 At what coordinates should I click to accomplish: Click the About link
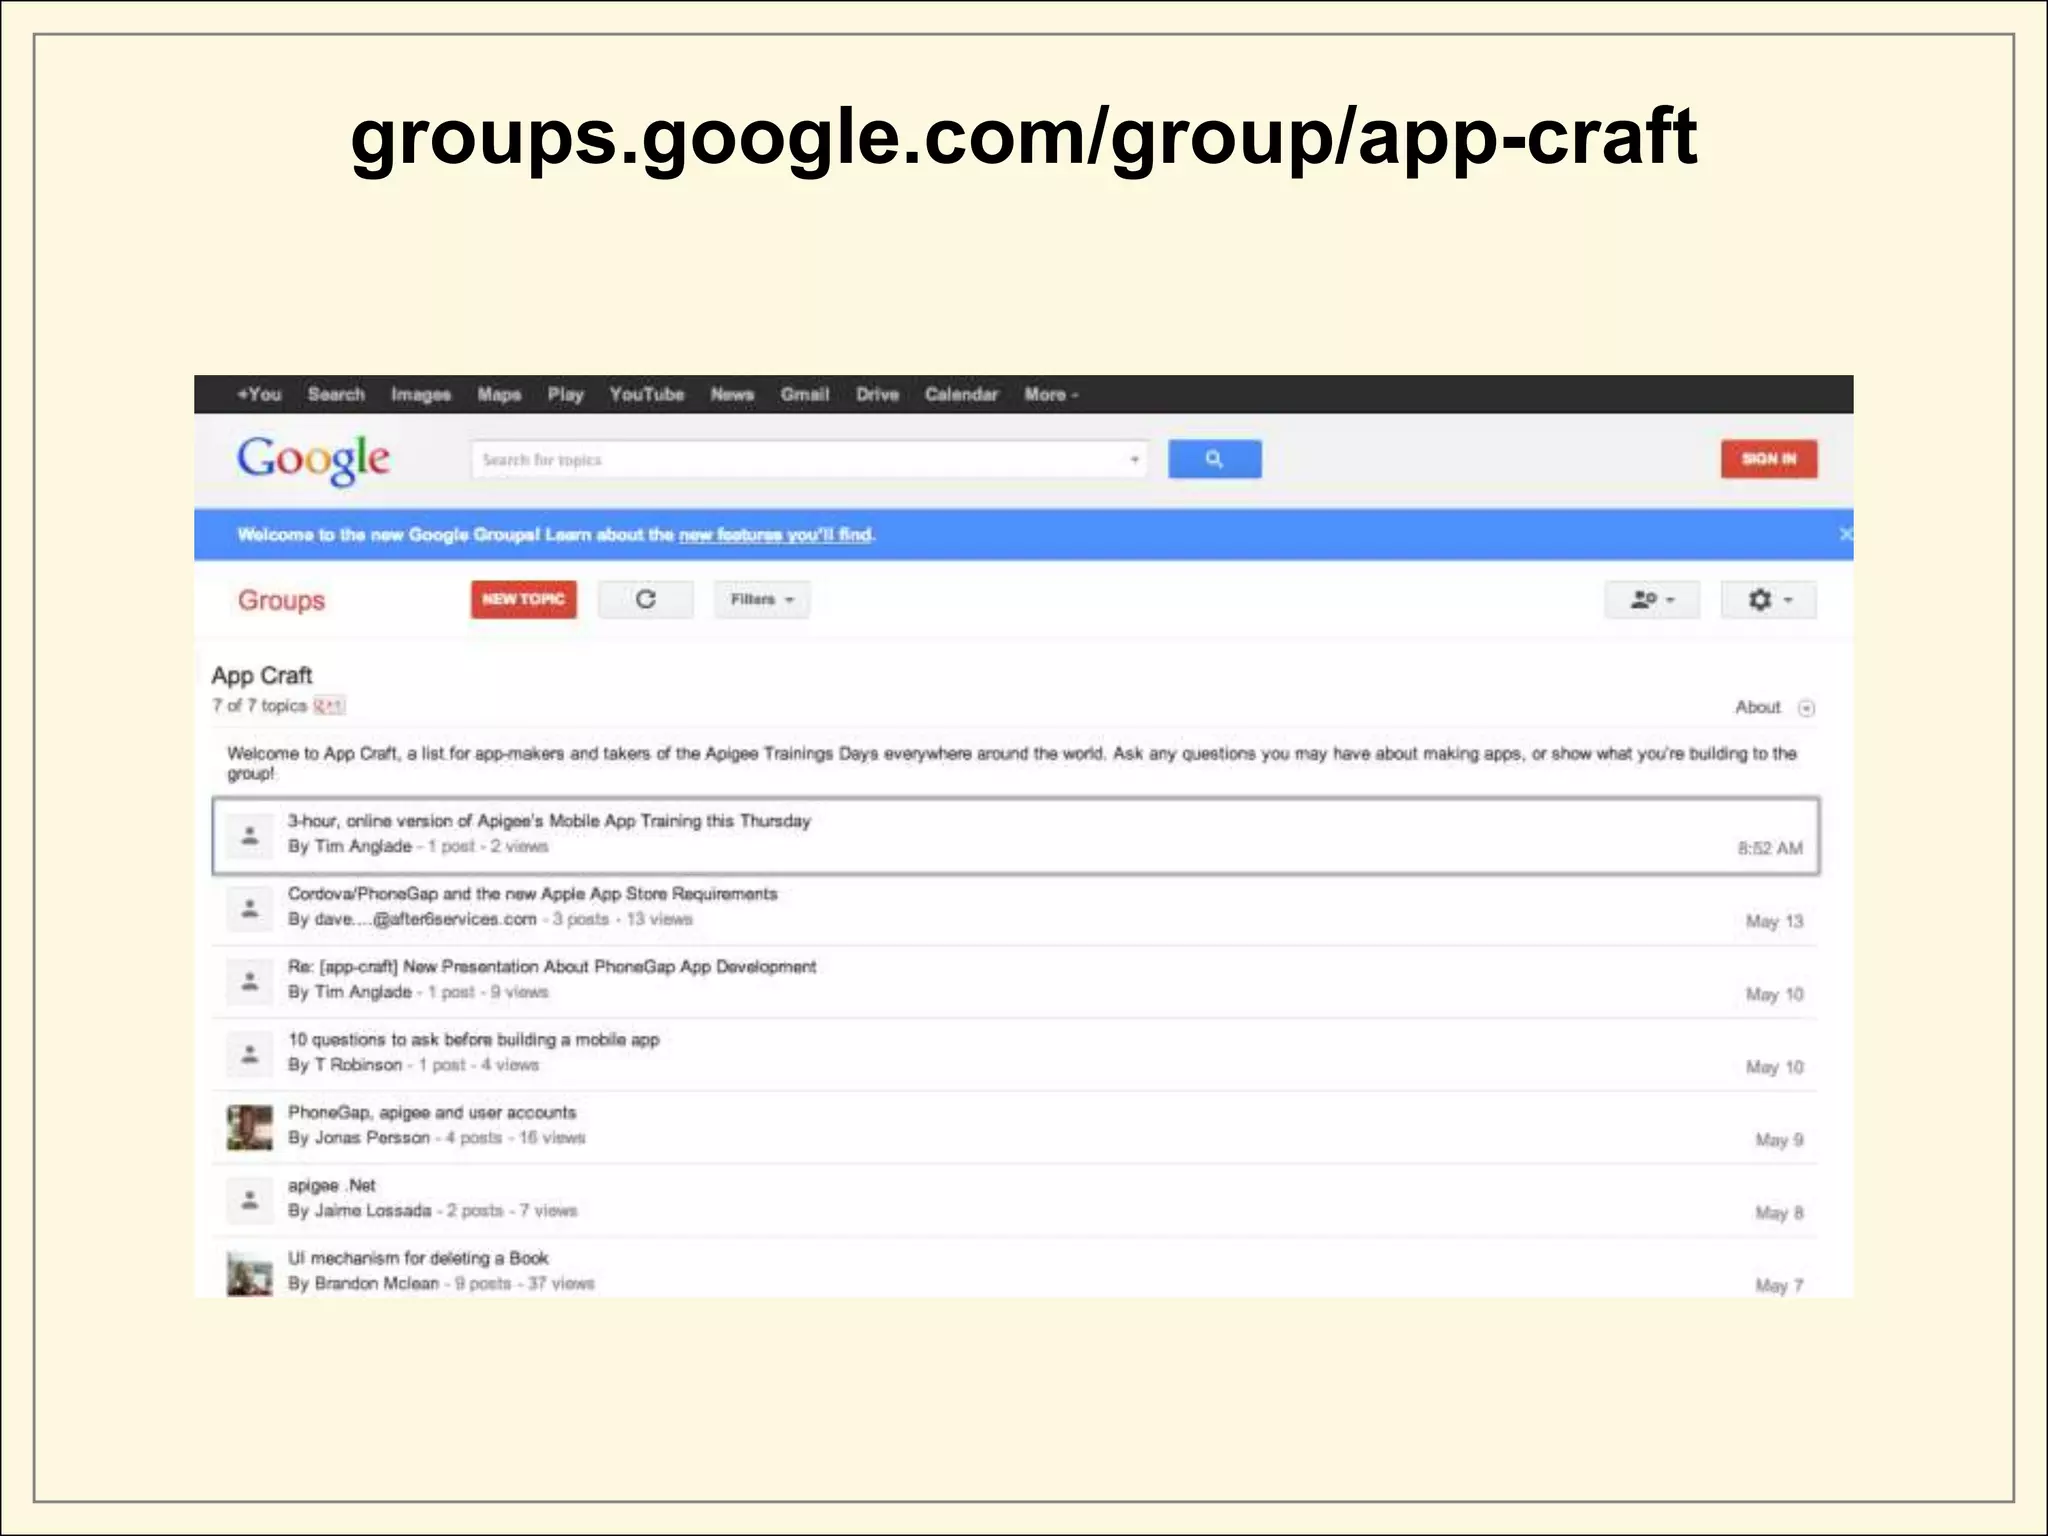(x=1757, y=707)
